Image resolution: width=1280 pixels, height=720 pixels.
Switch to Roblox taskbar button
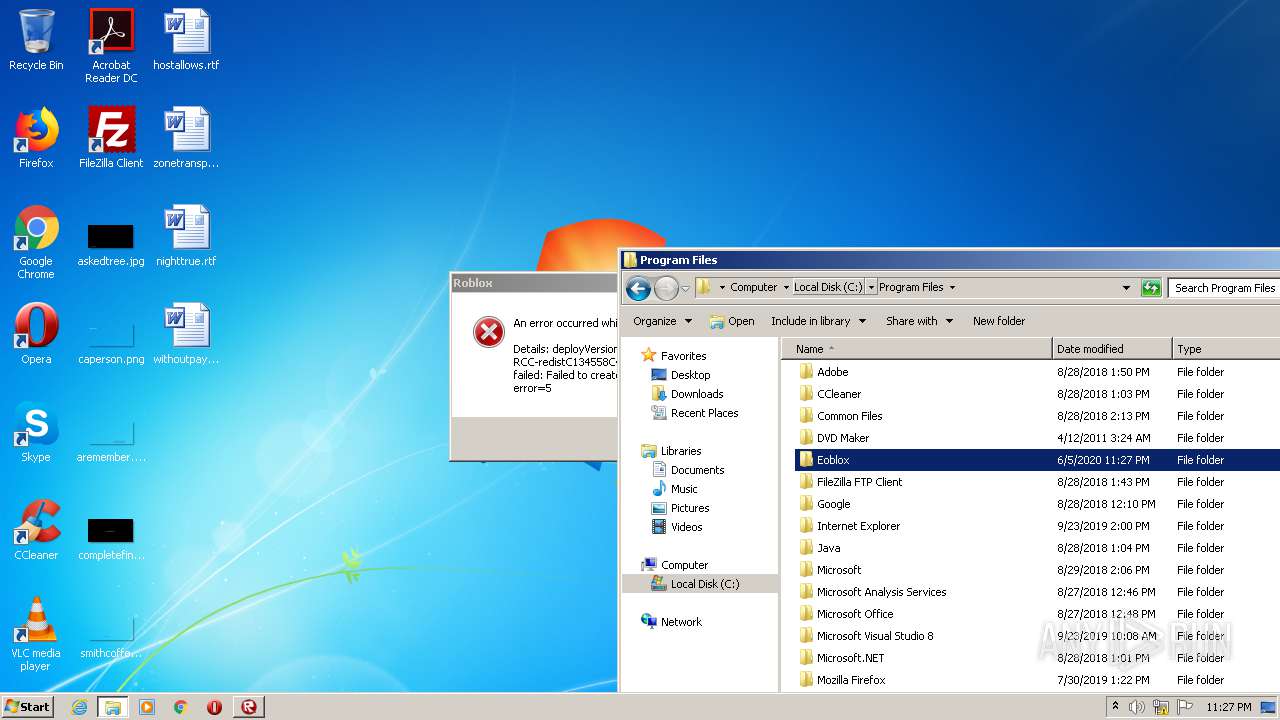[x=248, y=707]
